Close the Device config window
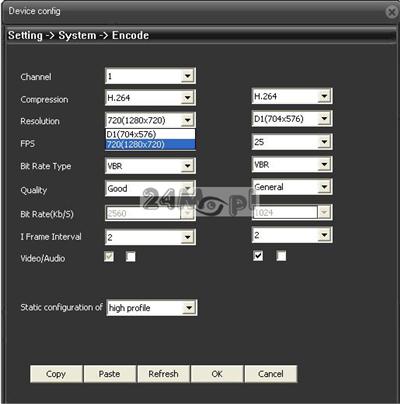The image size is (400, 404). 392,12
